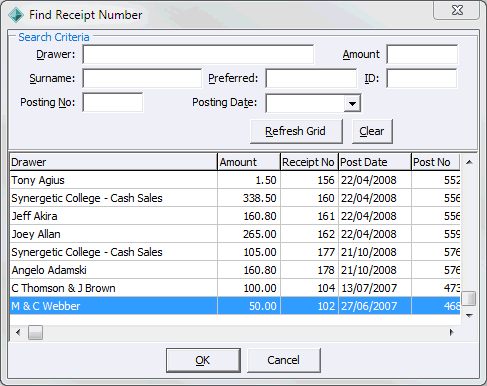Click the vertical scrollbar thumb
Viewport: 487px width, 386px height.
(469, 298)
